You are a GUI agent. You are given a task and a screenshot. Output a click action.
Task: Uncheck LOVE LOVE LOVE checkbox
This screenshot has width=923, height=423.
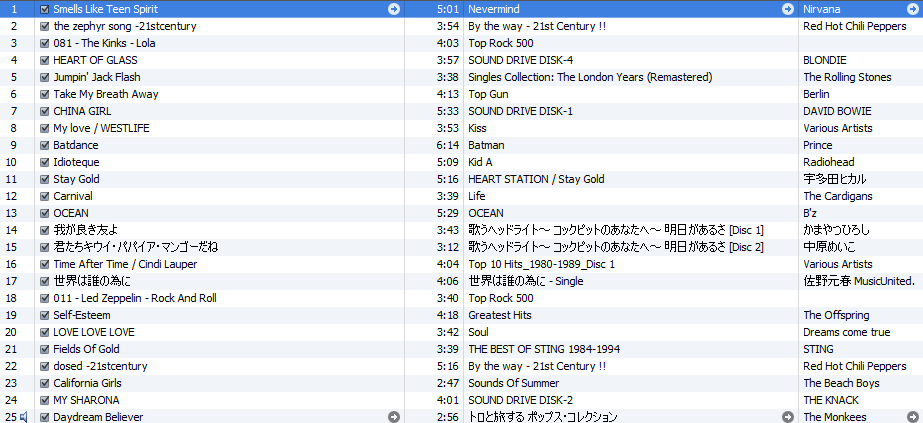click(45, 332)
